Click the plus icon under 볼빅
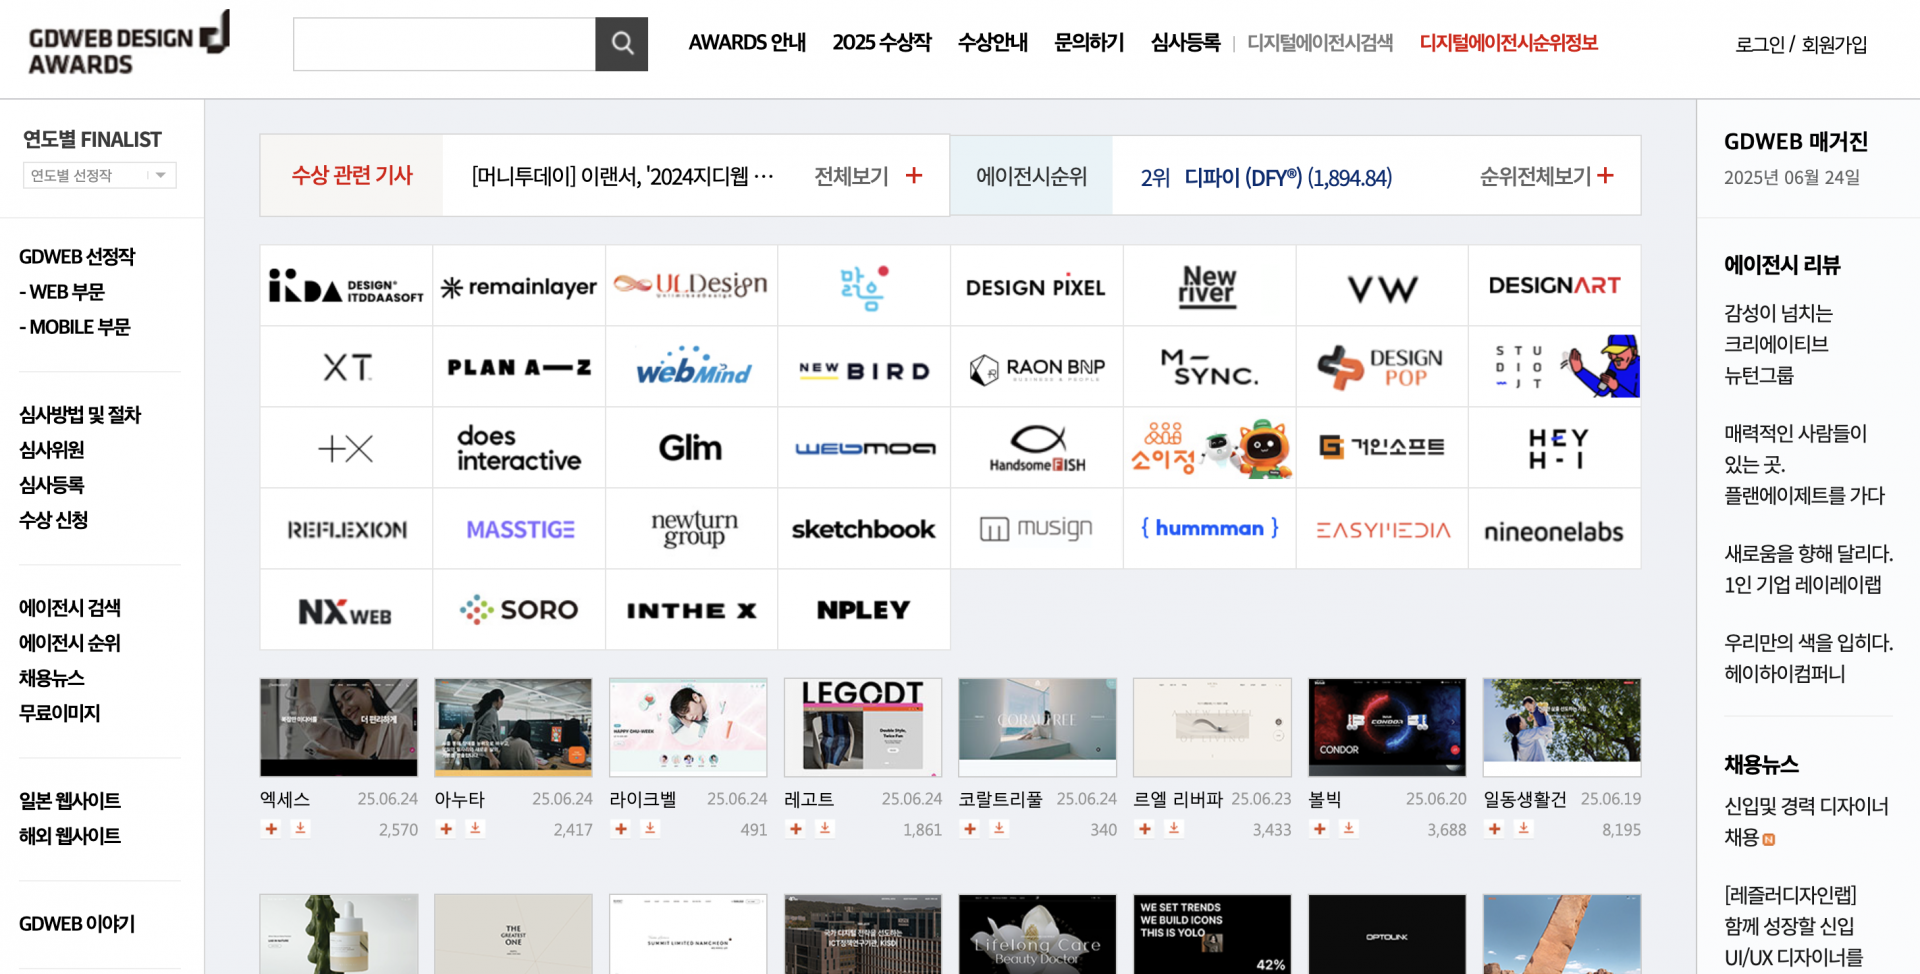Image resolution: width=1920 pixels, height=974 pixels. point(1320,829)
